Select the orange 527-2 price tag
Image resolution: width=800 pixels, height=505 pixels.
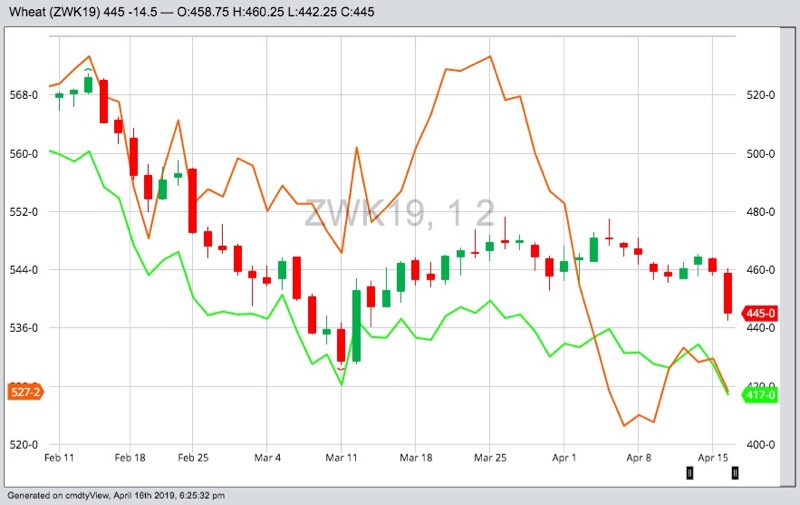coord(26,392)
